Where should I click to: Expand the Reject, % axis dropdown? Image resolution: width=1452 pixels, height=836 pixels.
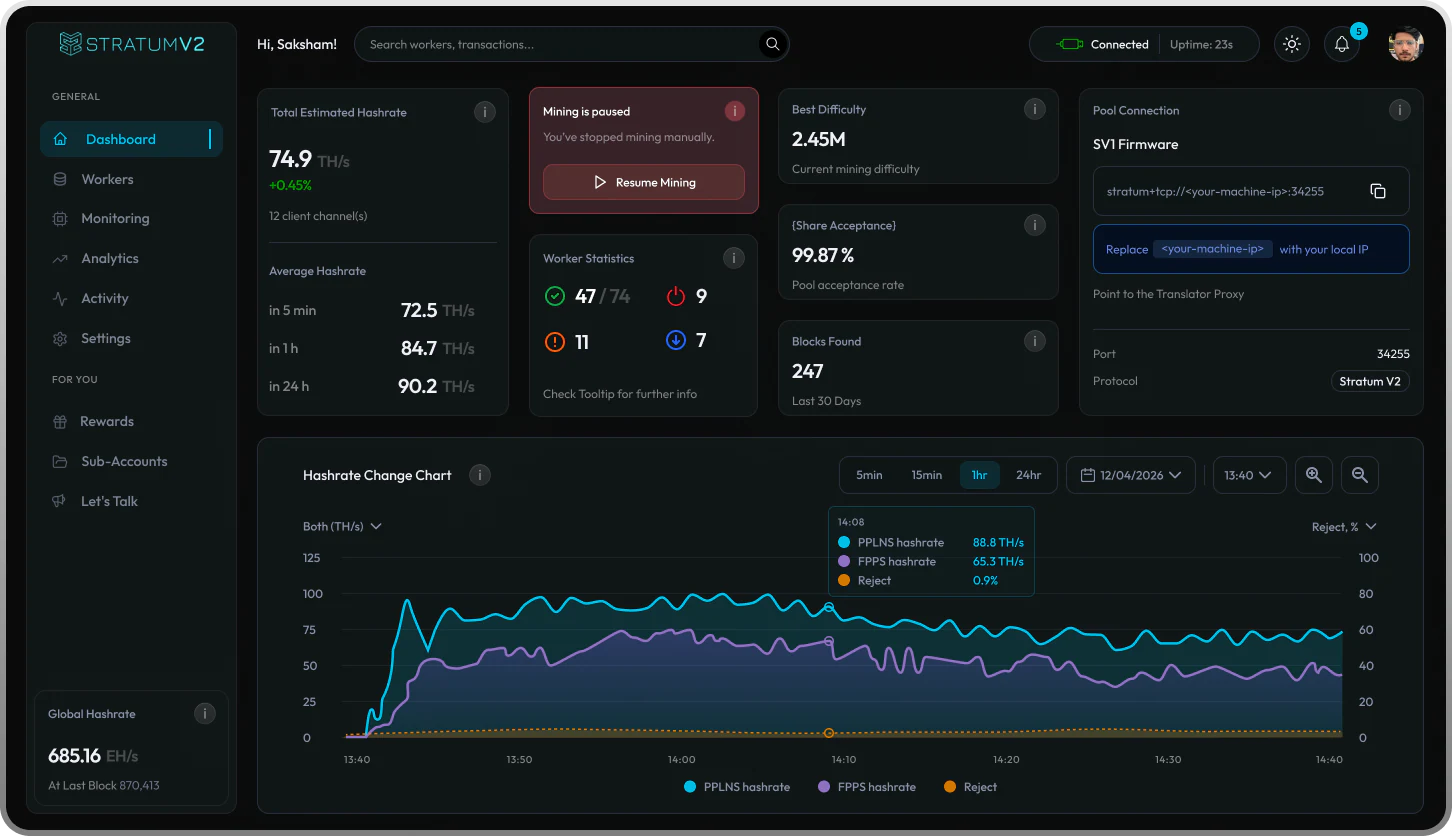[1344, 526]
